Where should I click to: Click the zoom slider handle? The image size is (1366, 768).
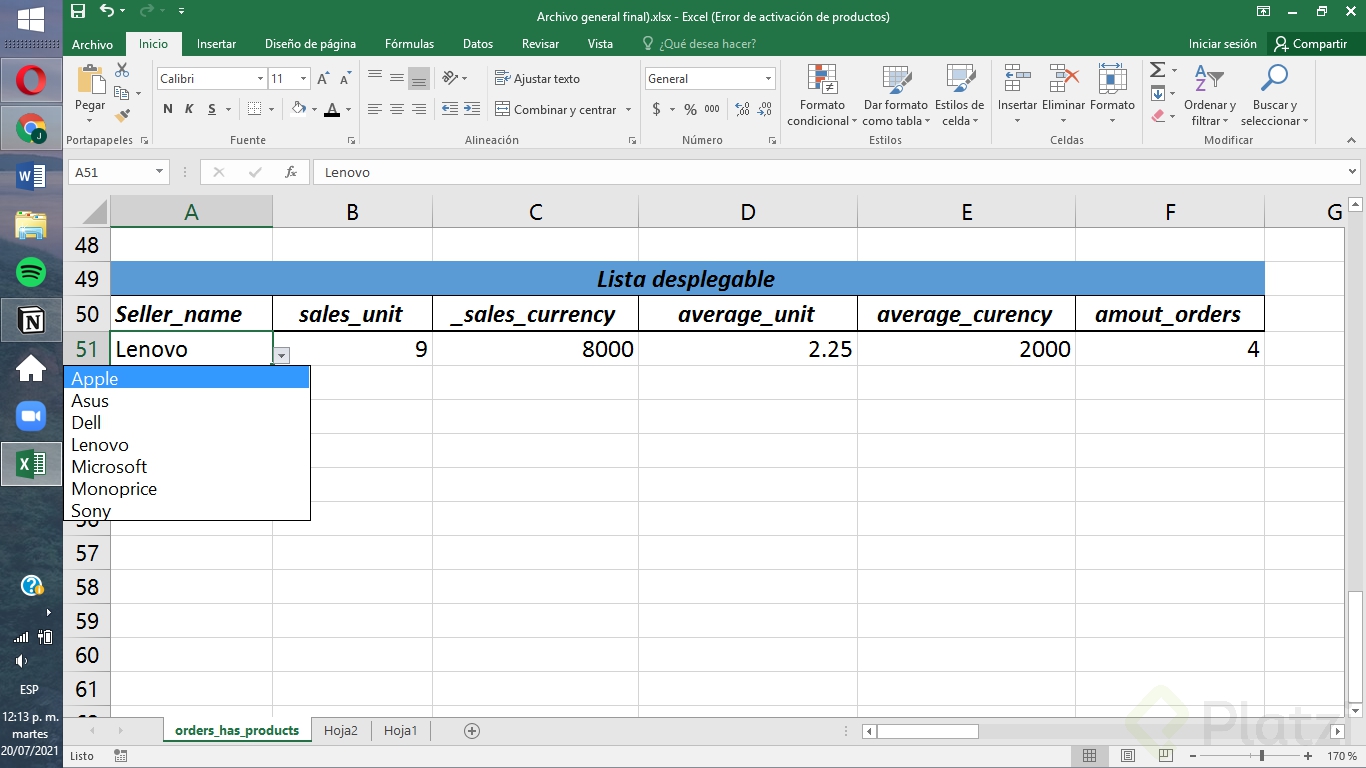pos(1262,756)
